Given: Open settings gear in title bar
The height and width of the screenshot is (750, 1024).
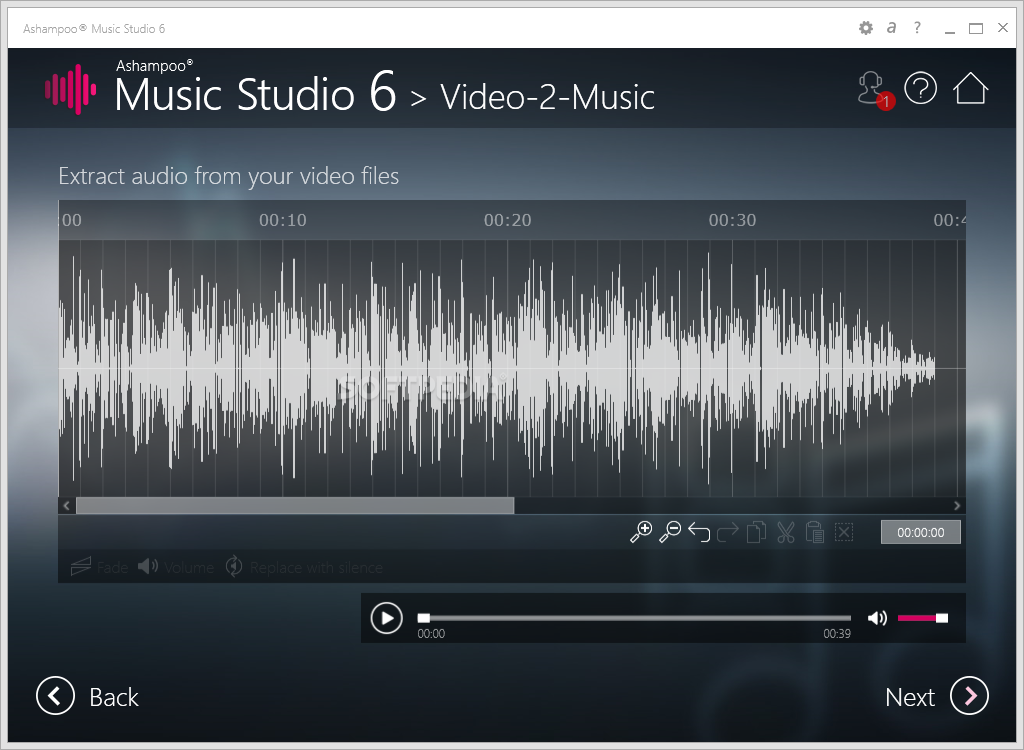Looking at the screenshot, I should (865, 28).
